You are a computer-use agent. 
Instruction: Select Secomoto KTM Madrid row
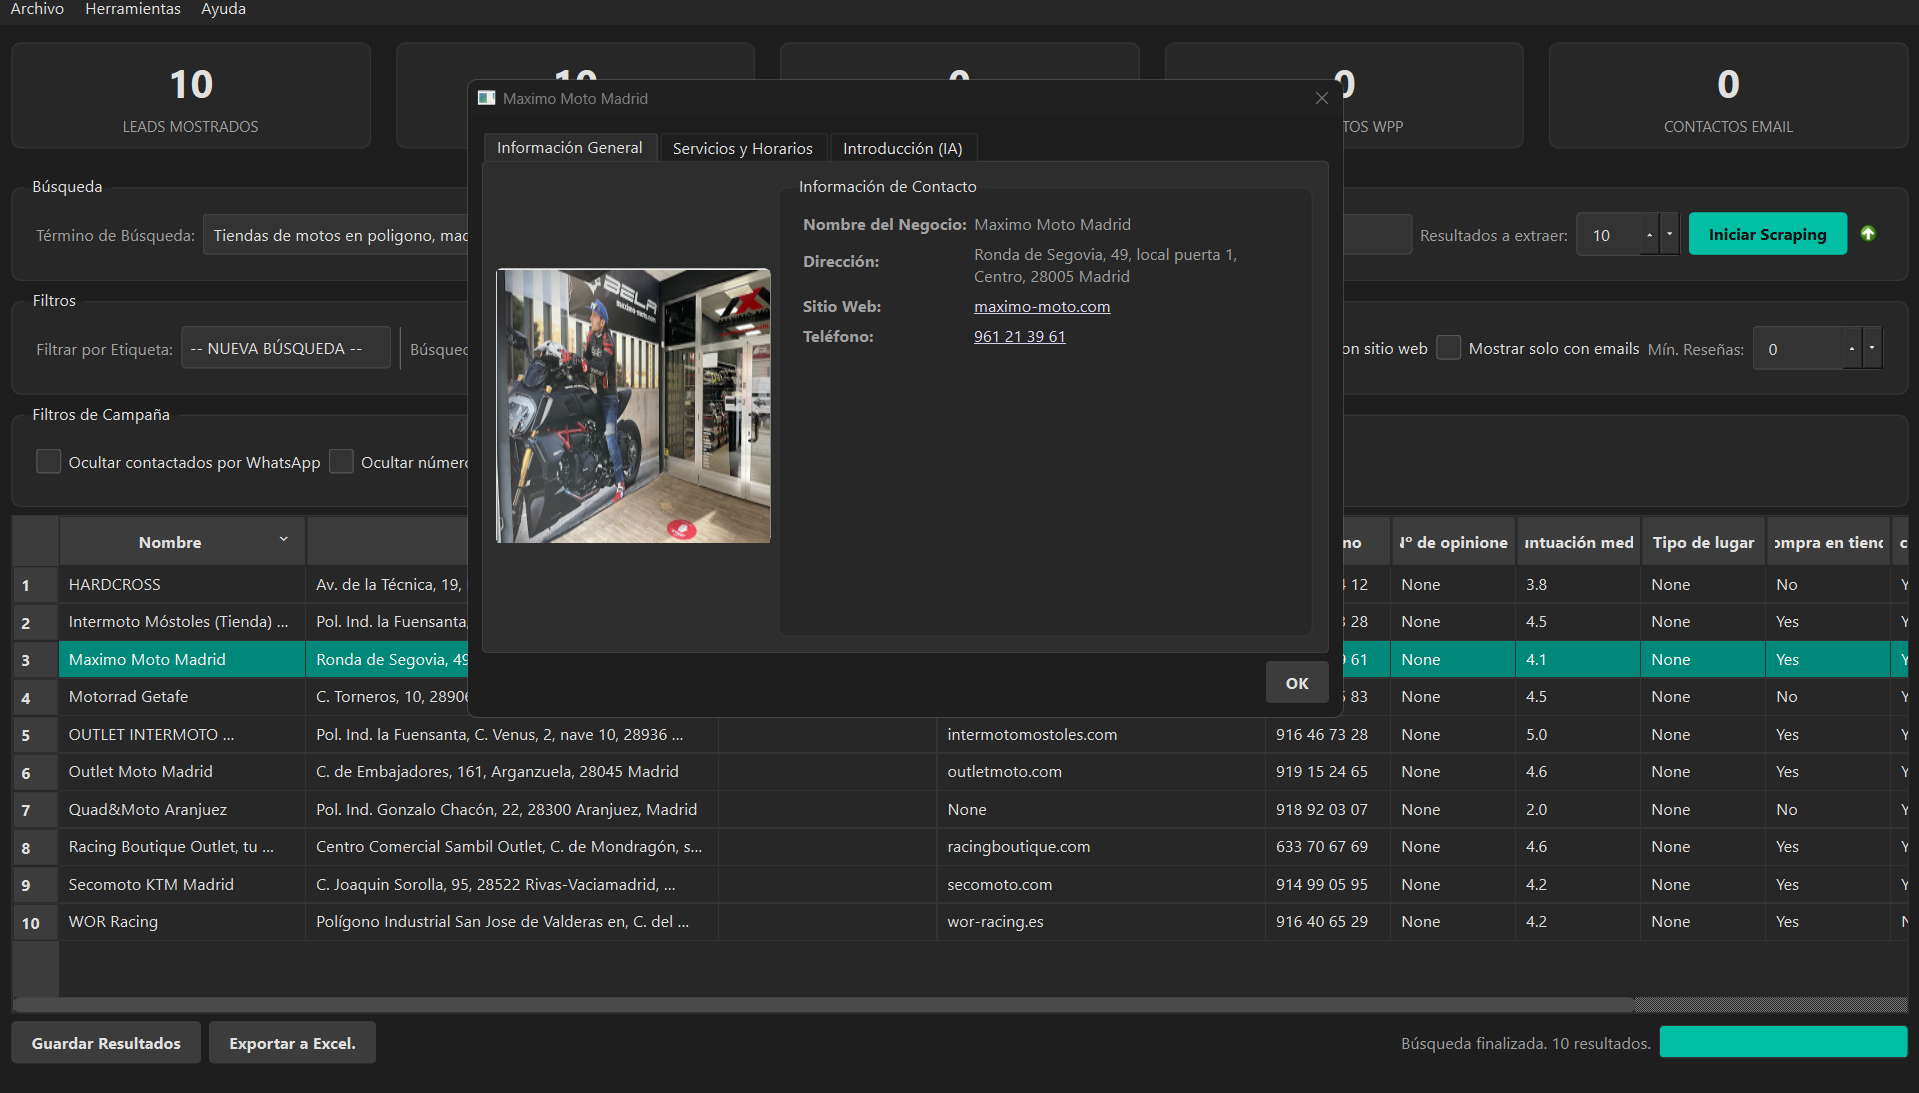[182, 884]
